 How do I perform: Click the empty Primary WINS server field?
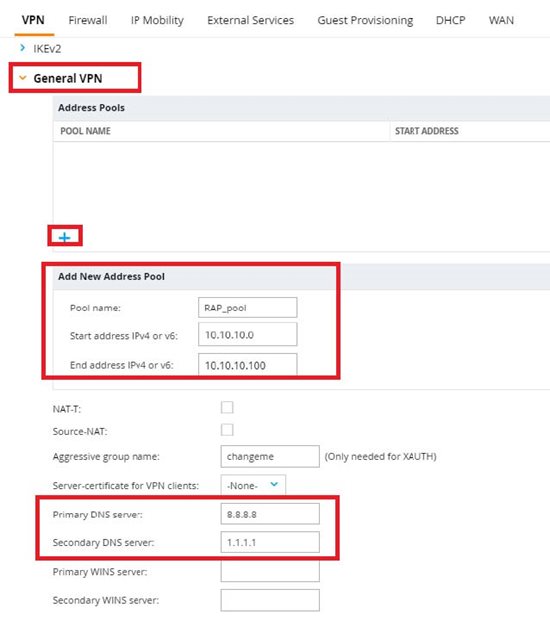pos(270,572)
